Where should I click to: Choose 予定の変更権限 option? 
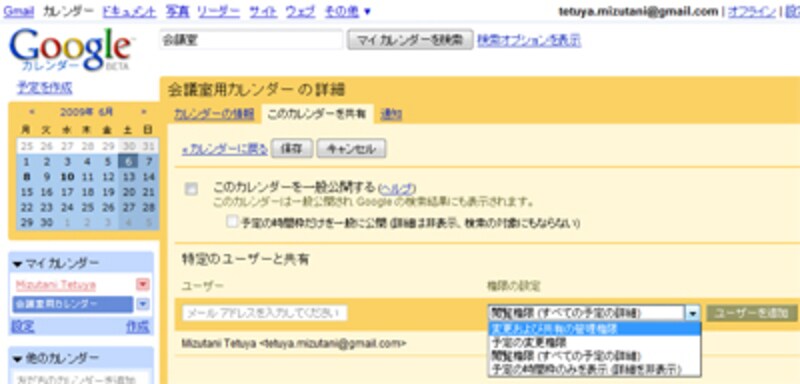[594, 342]
